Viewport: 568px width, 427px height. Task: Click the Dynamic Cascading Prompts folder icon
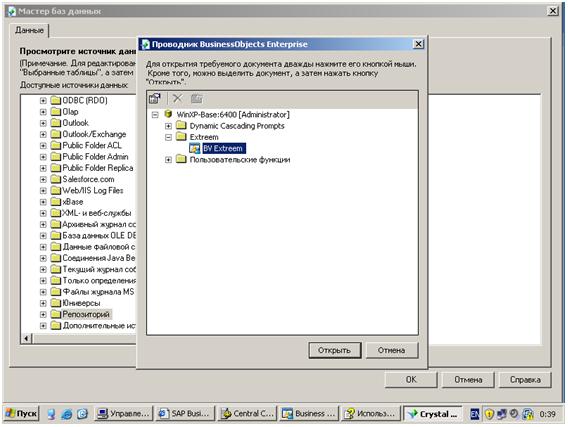181,126
